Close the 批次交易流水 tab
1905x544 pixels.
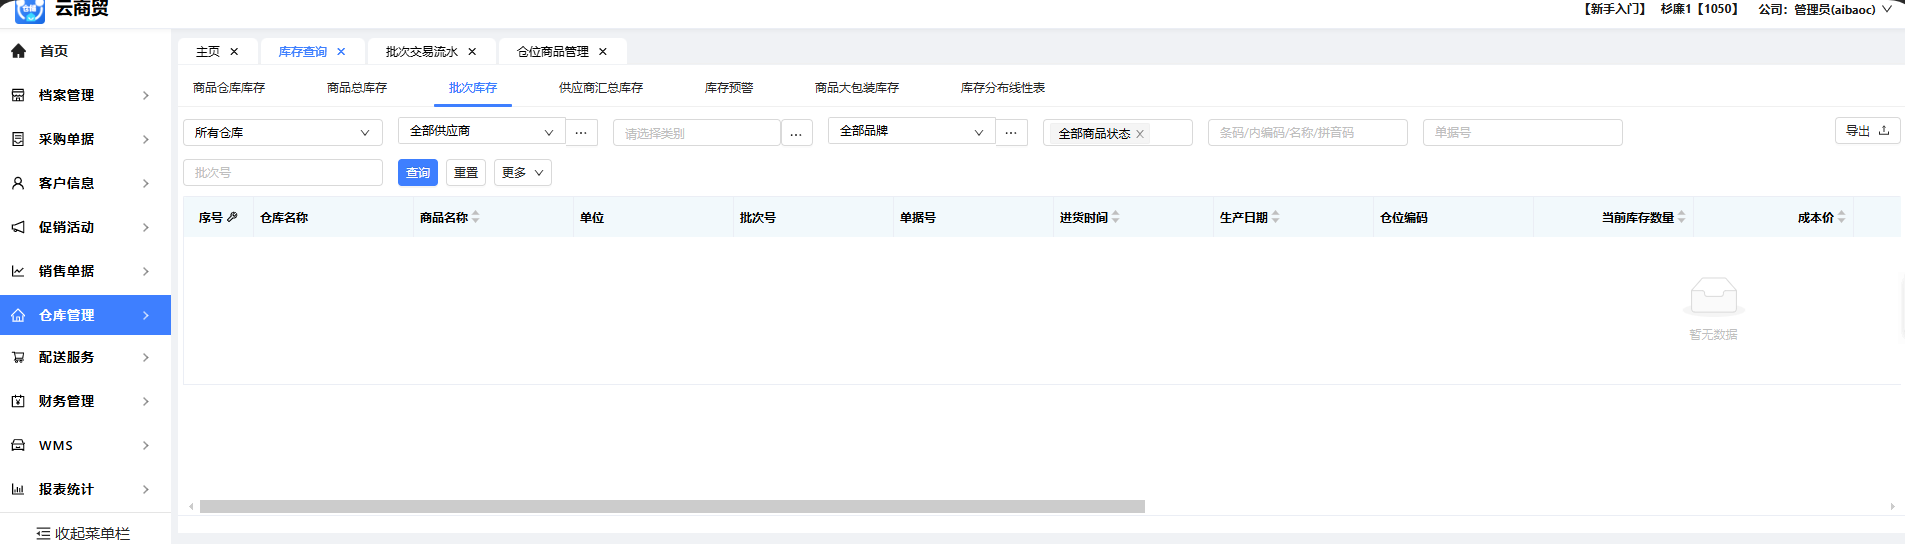pyautogui.click(x=472, y=52)
